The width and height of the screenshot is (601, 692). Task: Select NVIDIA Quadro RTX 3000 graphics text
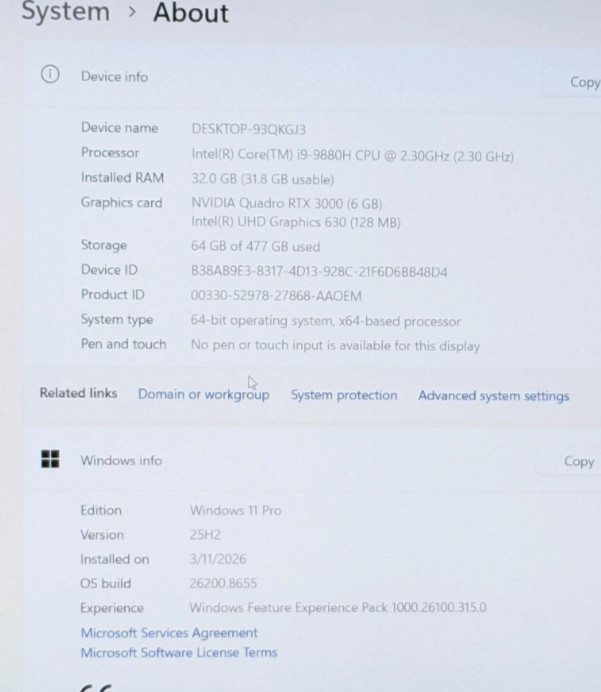click(x=286, y=203)
